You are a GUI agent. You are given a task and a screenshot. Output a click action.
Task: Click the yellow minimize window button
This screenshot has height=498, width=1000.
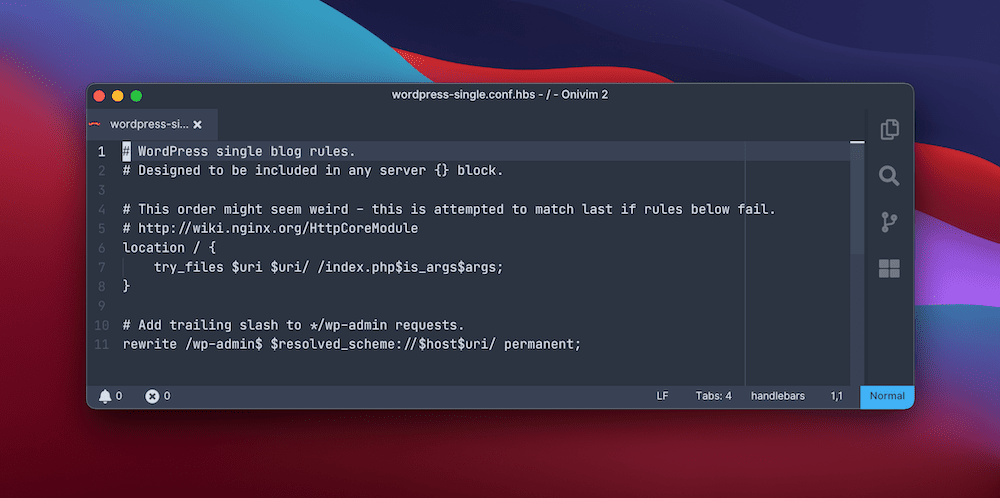pos(117,96)
